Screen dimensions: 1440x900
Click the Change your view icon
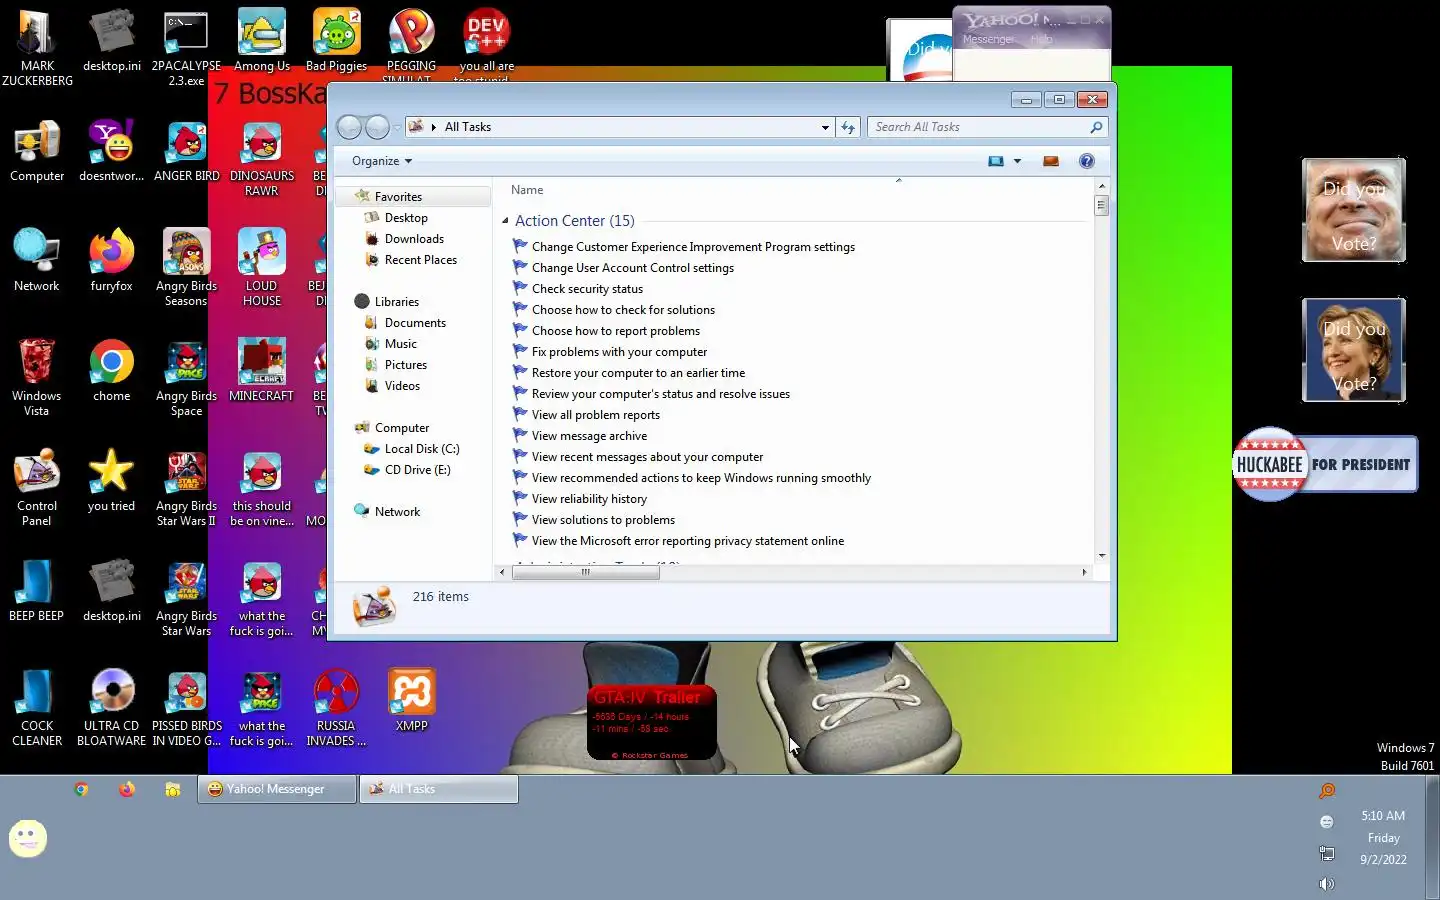click(x=996, y=161)
